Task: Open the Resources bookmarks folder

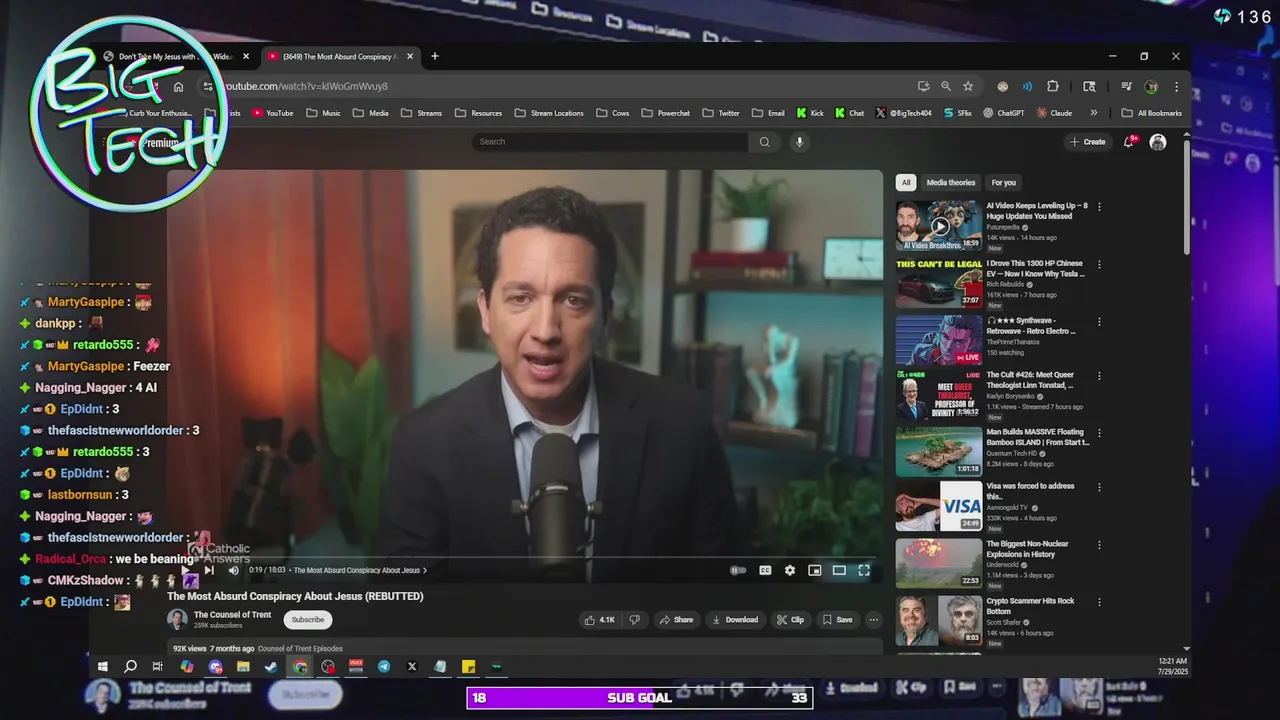Action: 477,113
